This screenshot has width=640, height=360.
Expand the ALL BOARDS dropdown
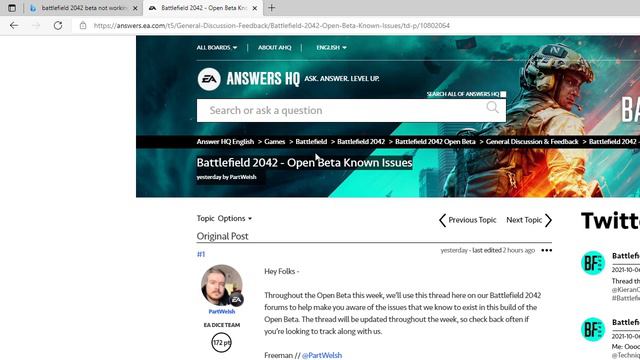pos(217,47)
